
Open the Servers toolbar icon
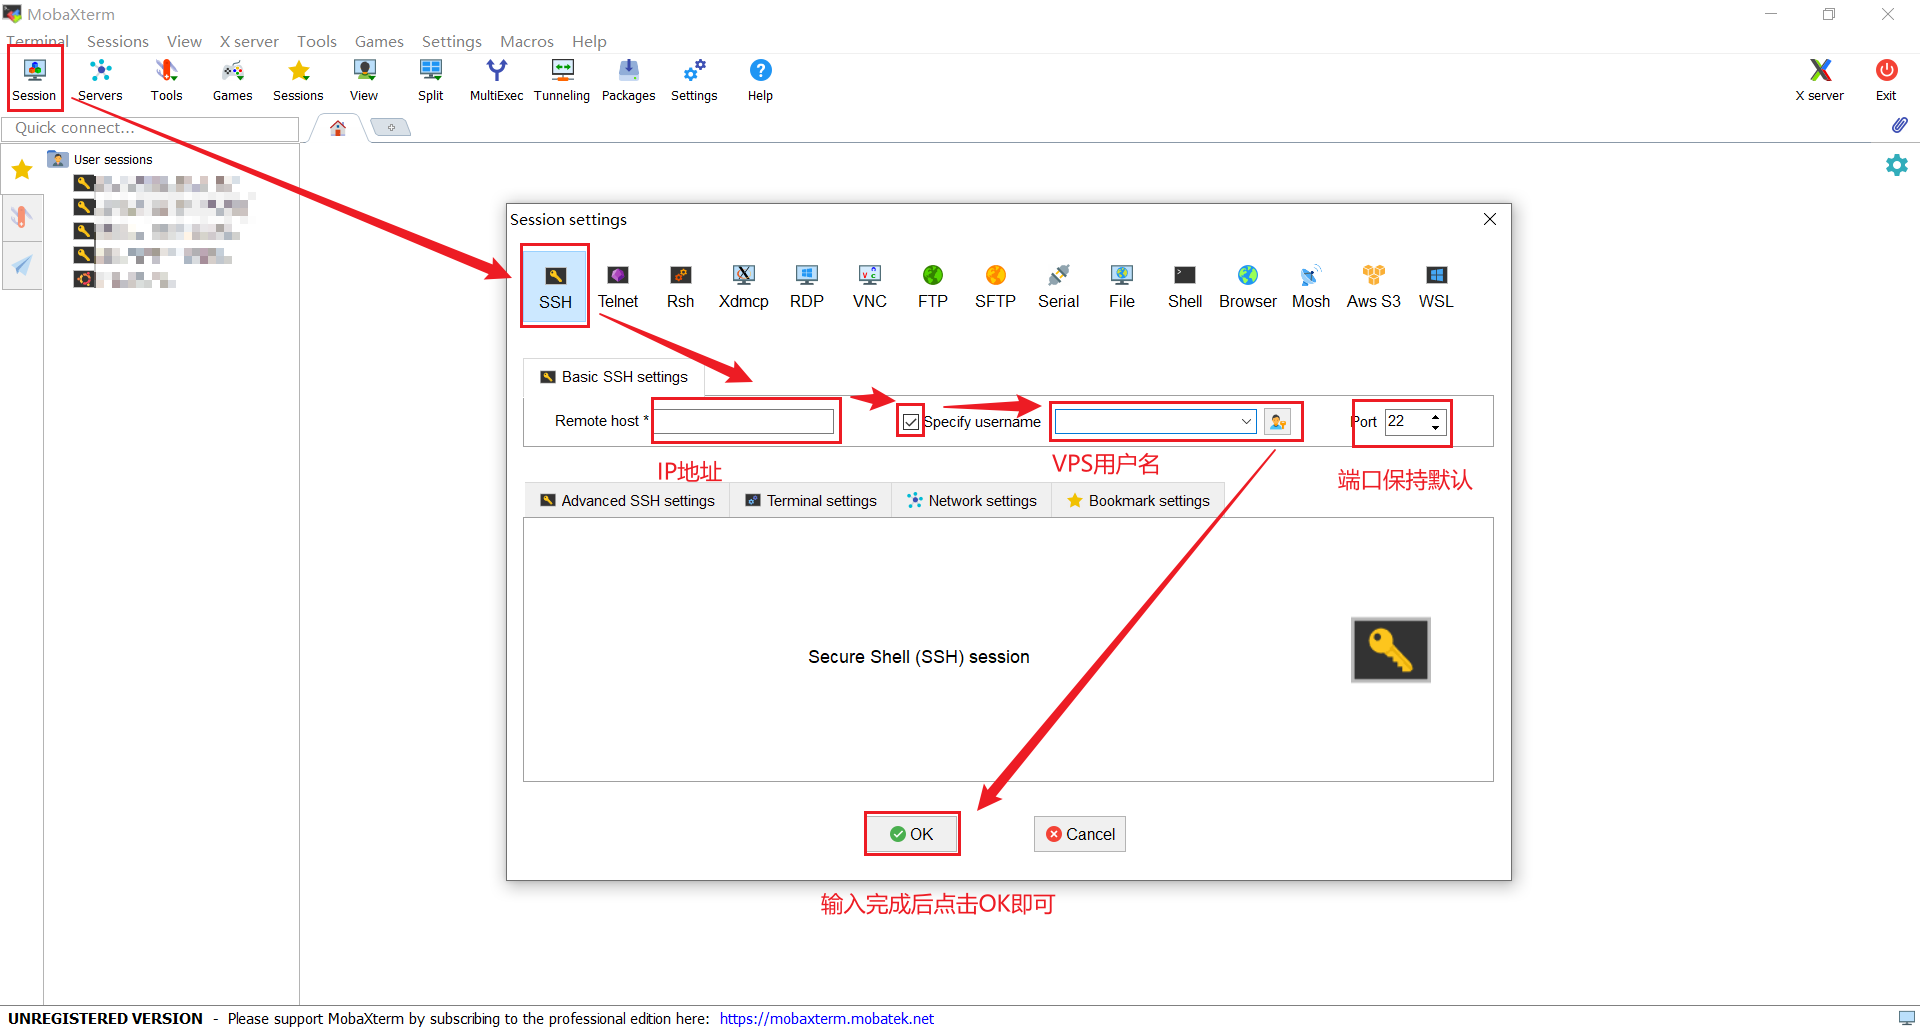click(100, 80)
